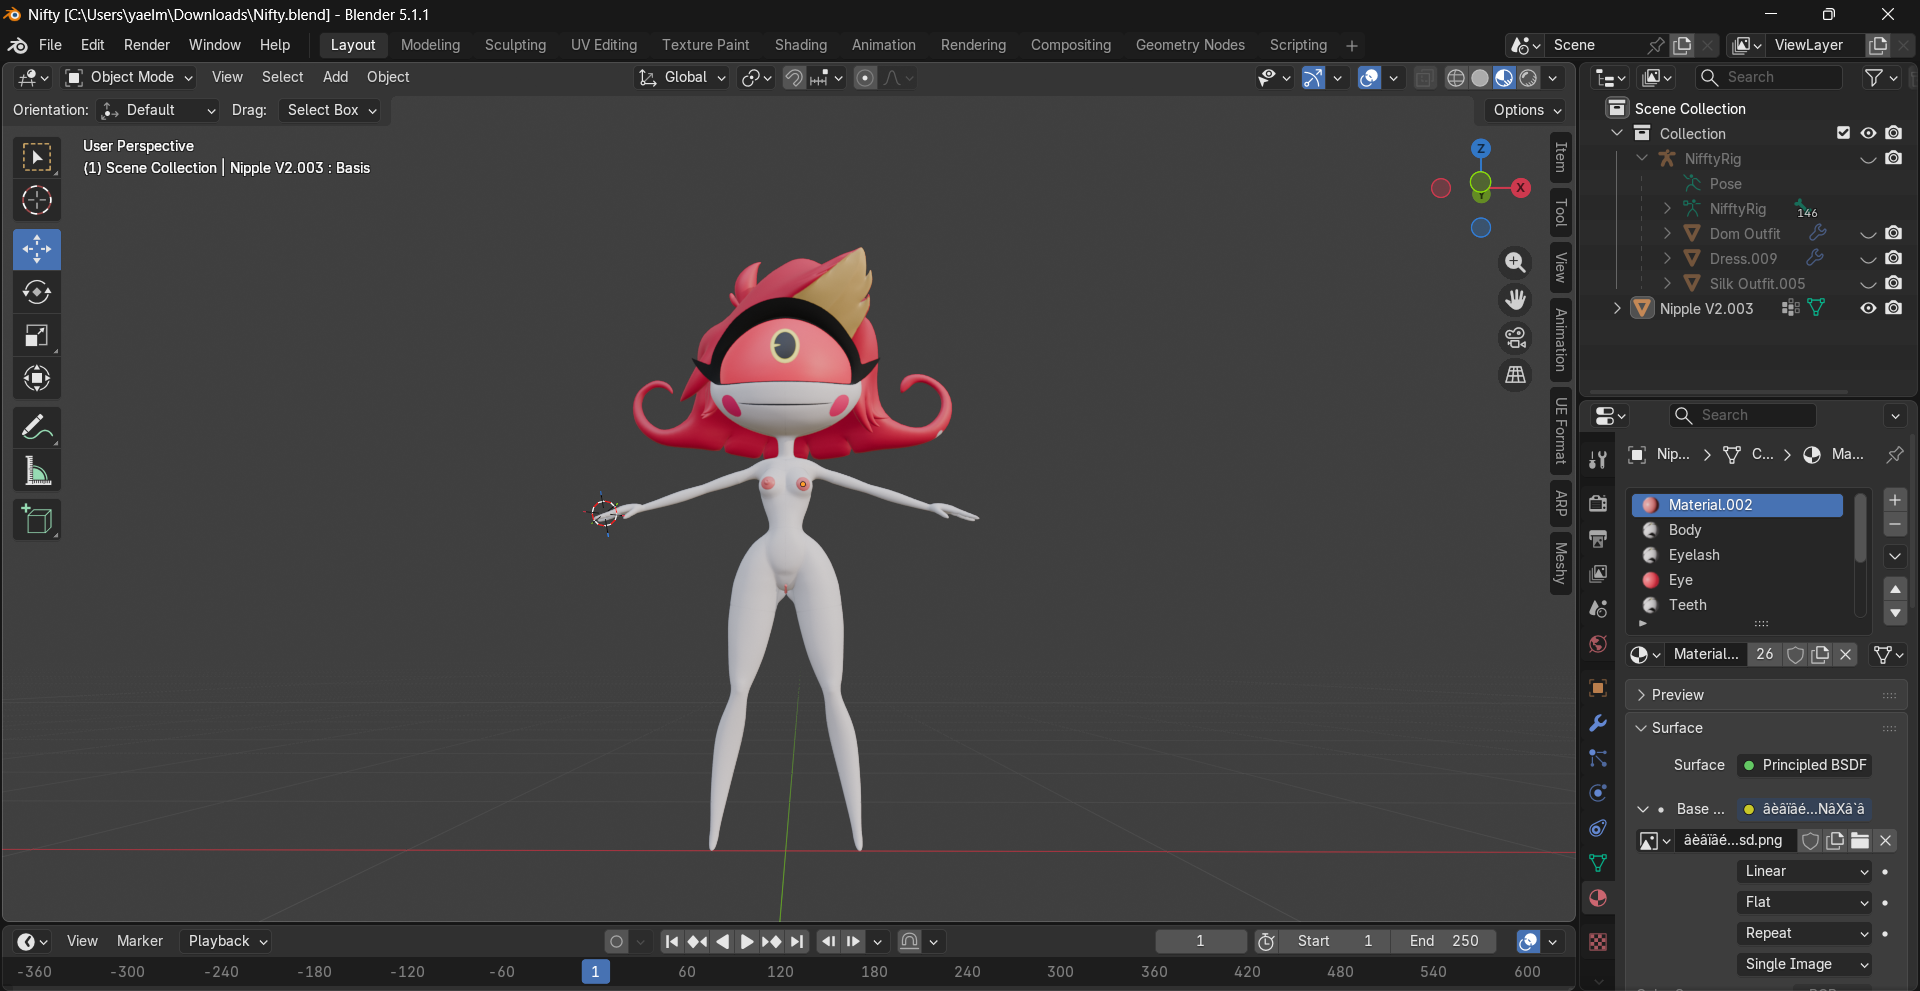The height and width of the screenshot is (991, 1920).
Task: Select the Add Cube tool
Action: click(37, 520)
